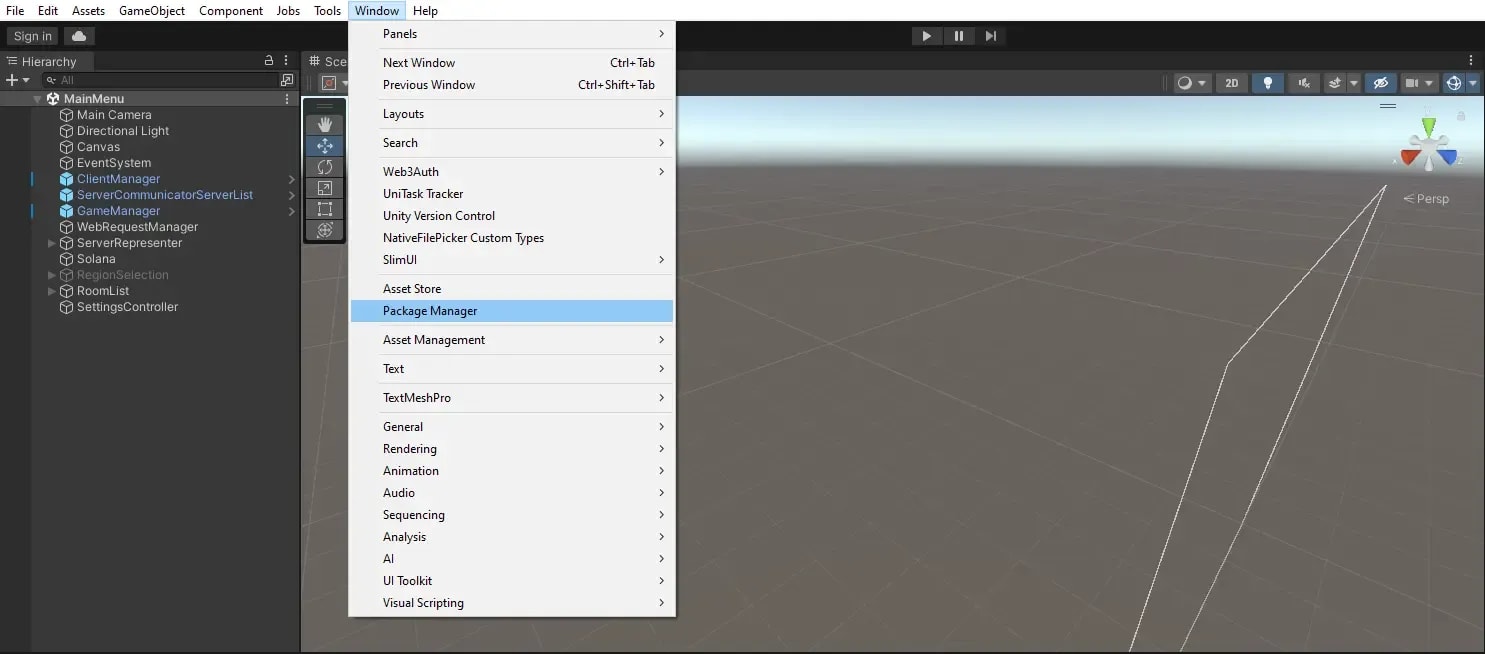Open the Scene effects dropdown arrow

1354,83
